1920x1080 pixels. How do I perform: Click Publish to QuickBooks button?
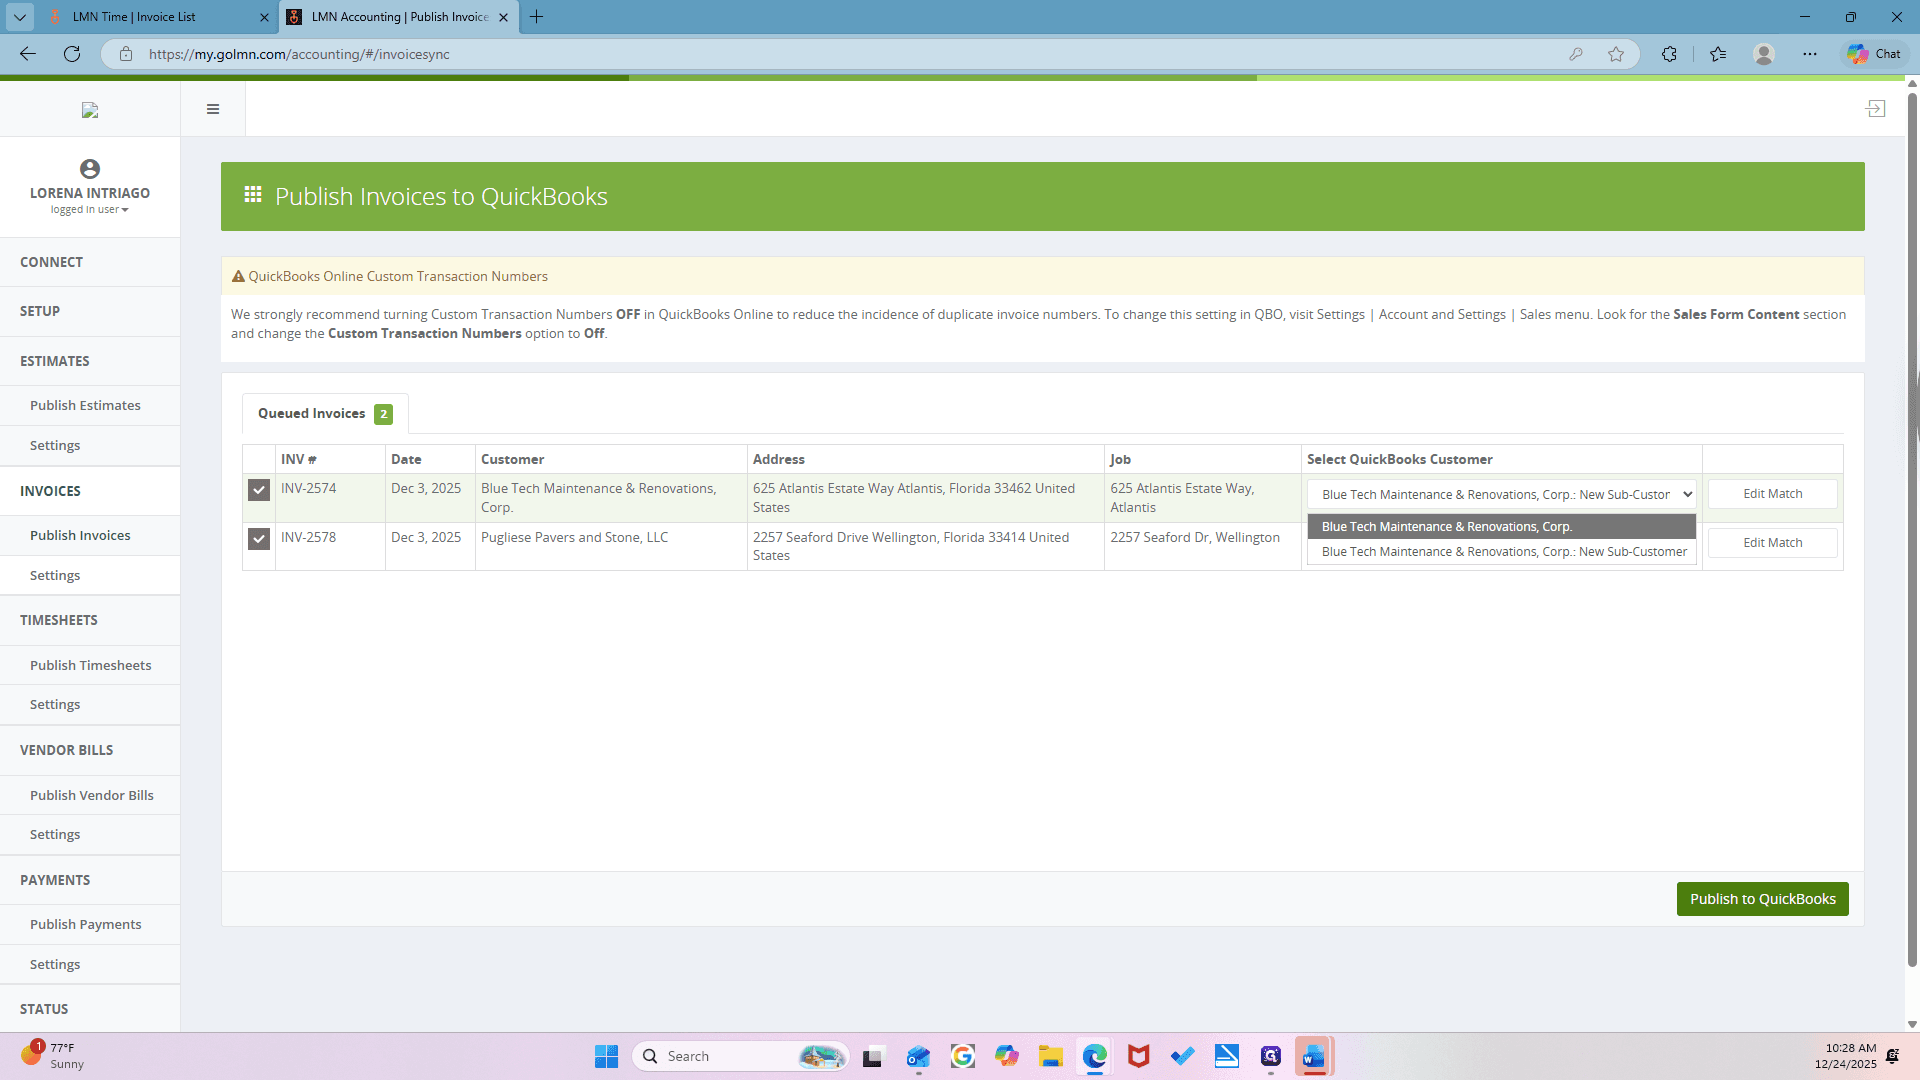point(1762,899)
